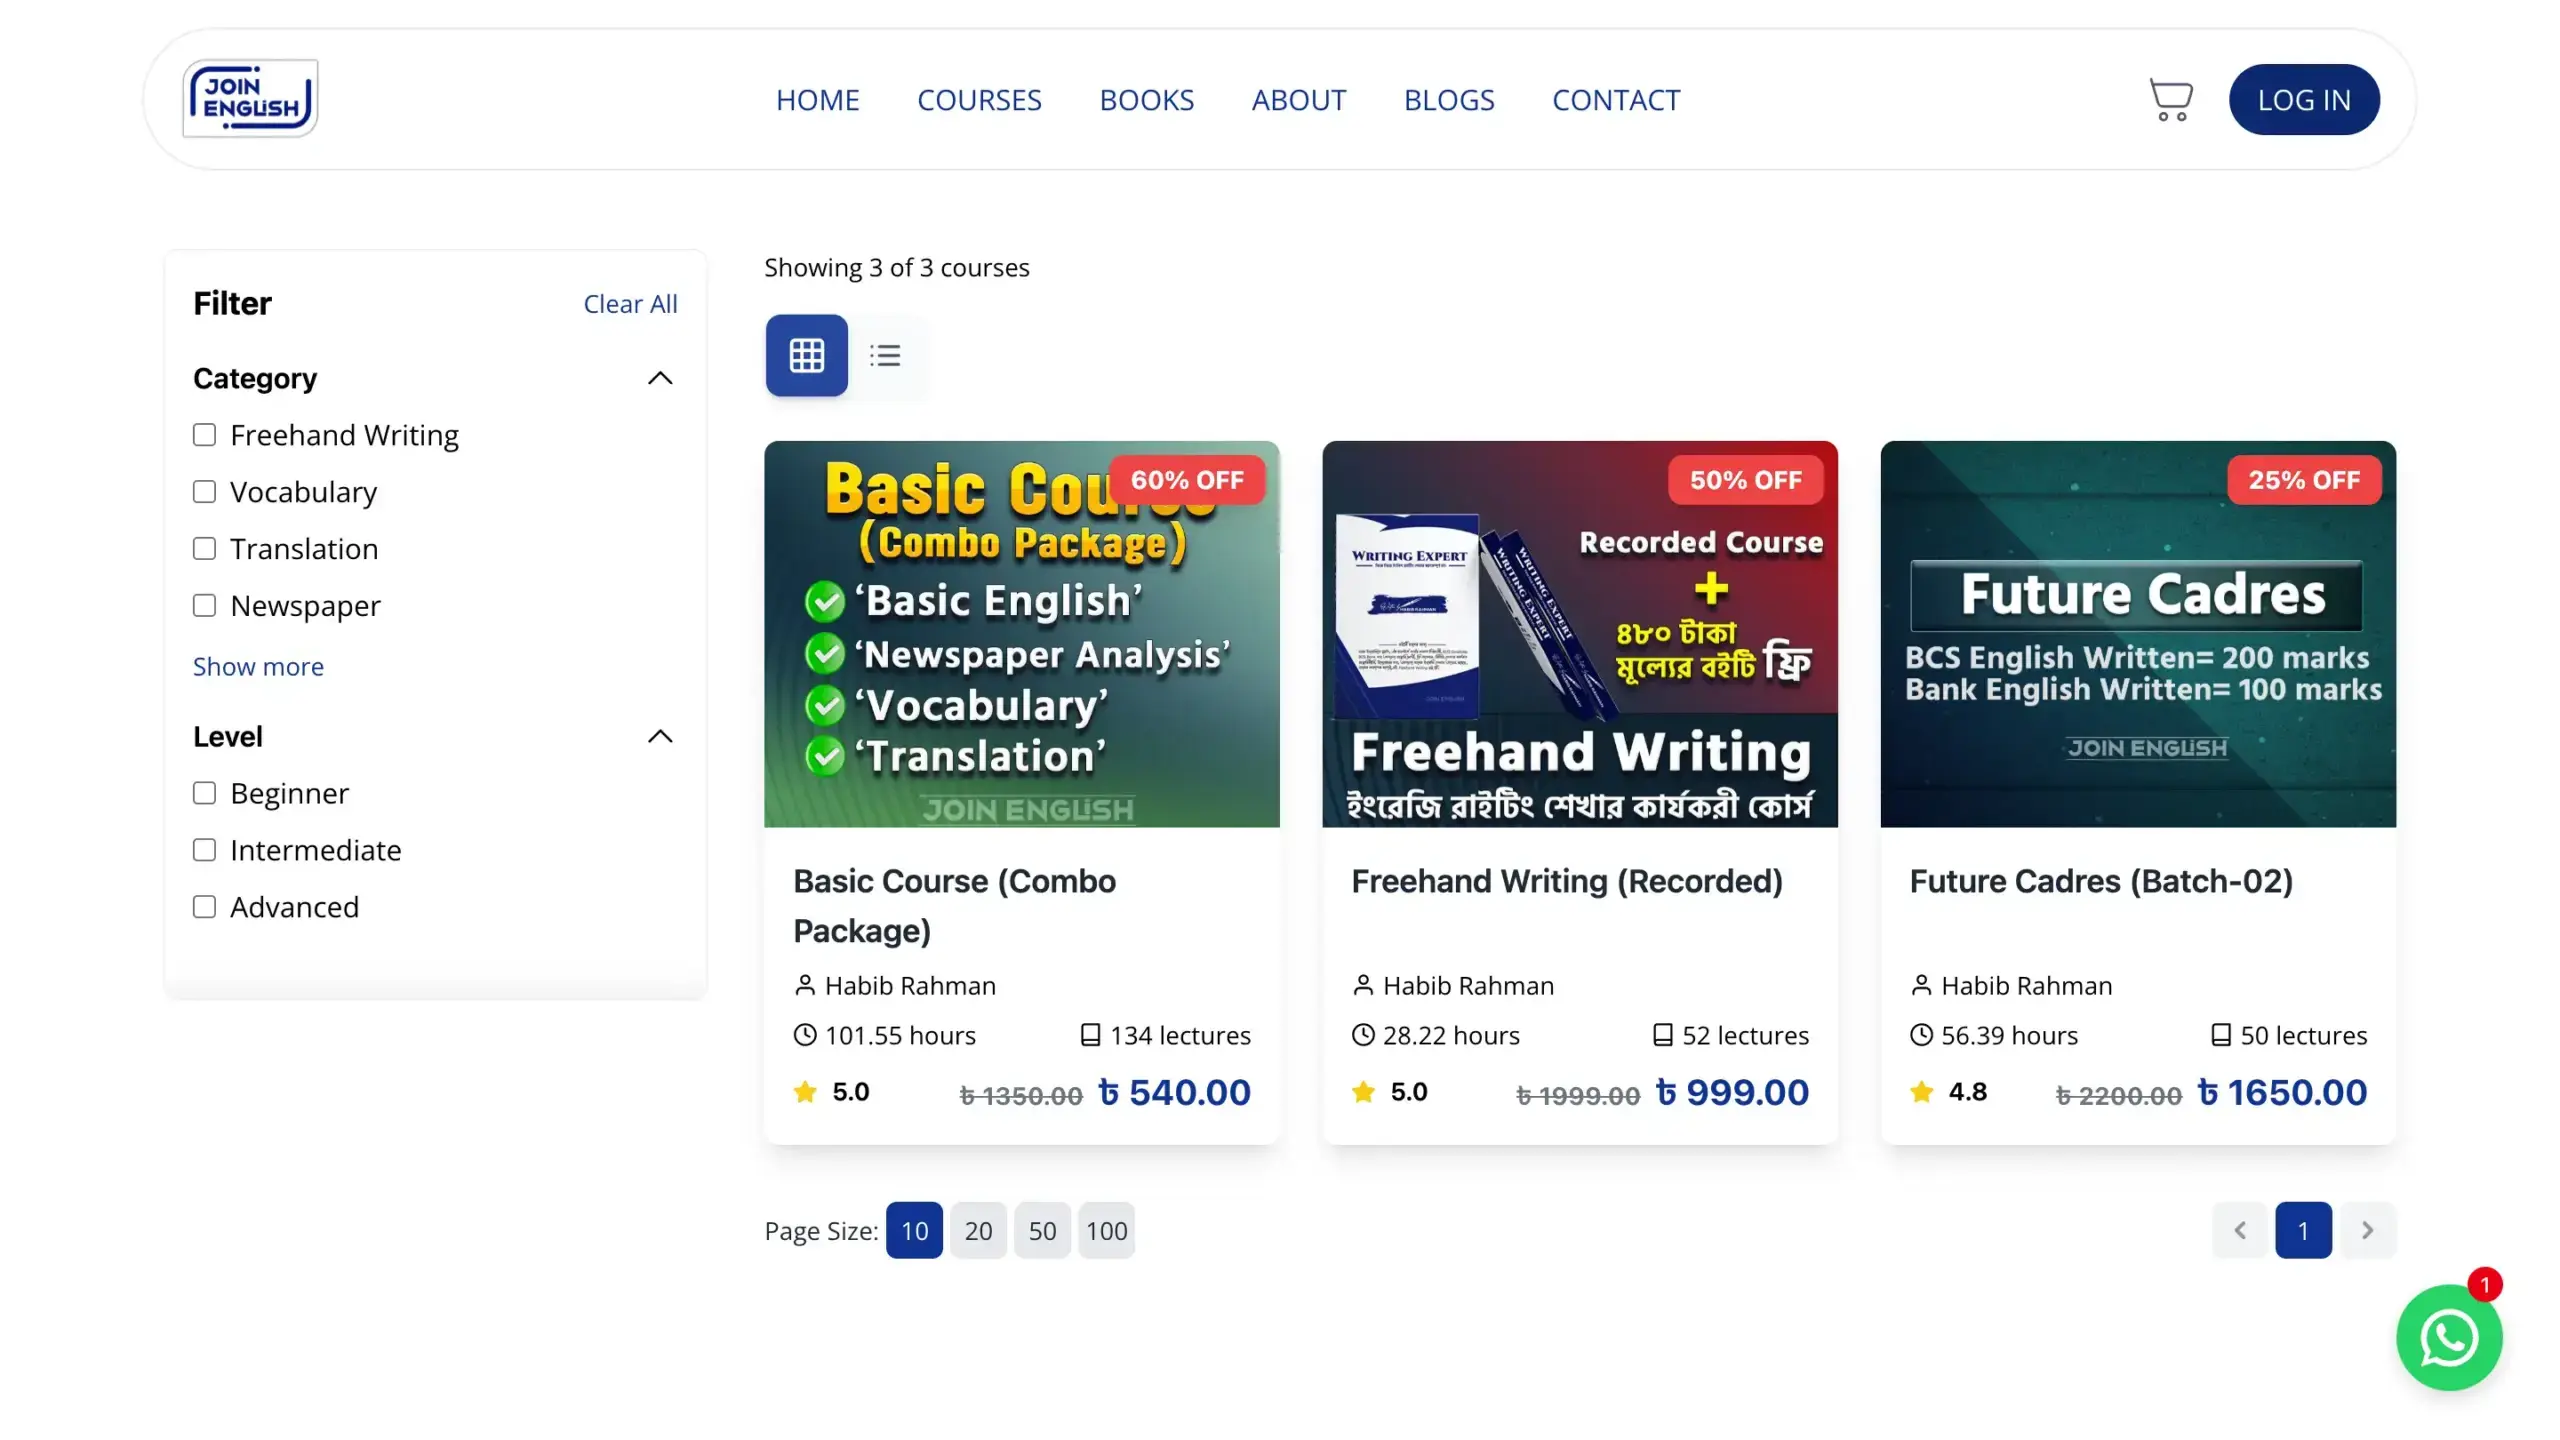Click Clear All filters link
This screenshot has height=1440, width=2560.
[x=630, y=304]
